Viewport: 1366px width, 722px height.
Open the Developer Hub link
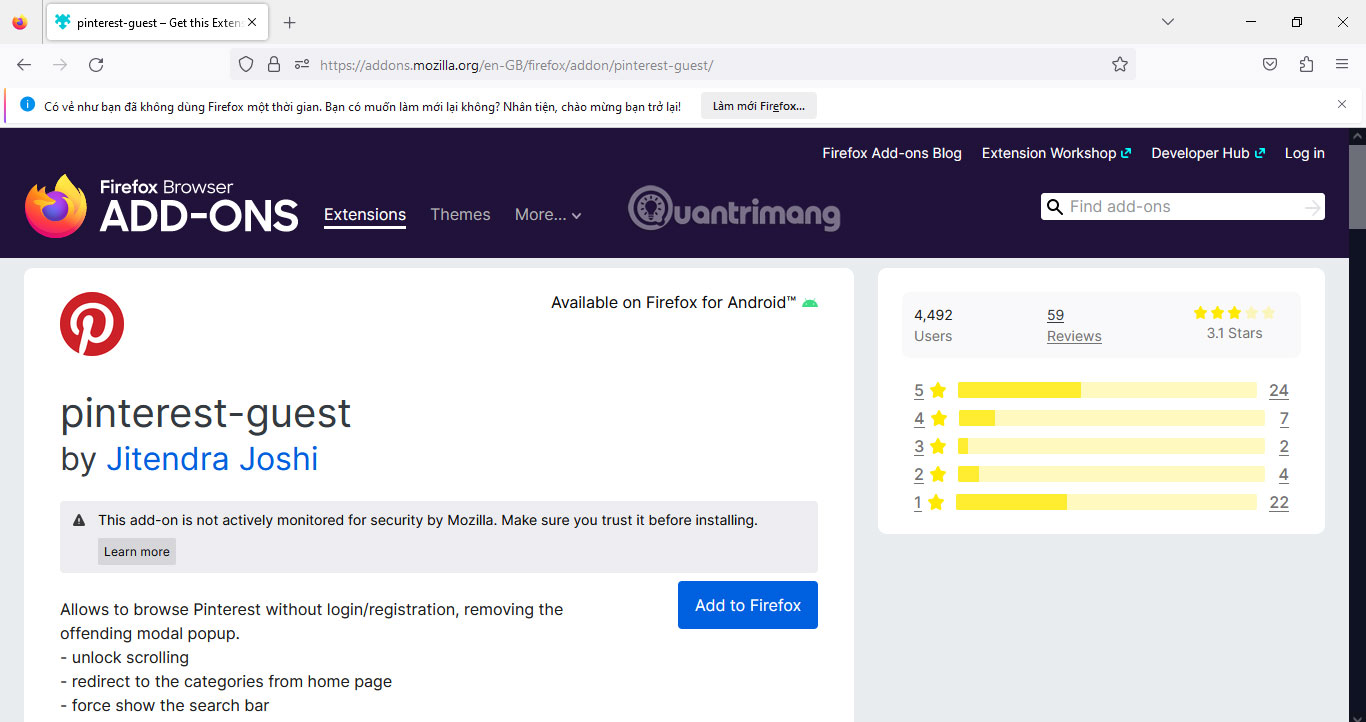[x=1208, y=153]
